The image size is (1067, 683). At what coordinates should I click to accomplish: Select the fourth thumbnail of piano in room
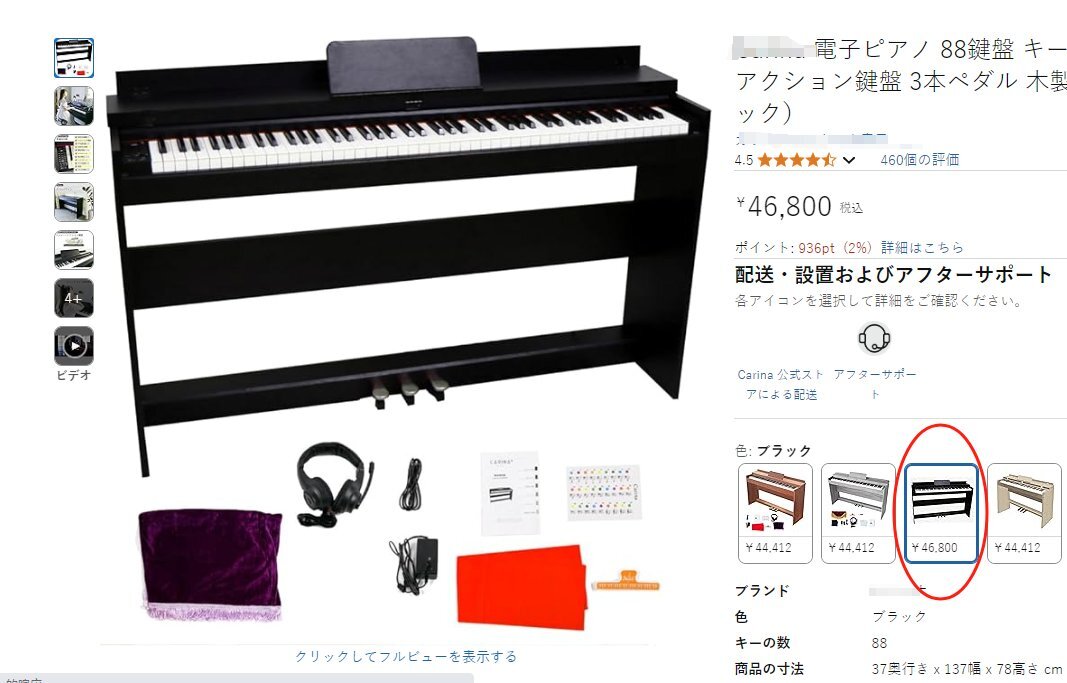tap(73, 202)
